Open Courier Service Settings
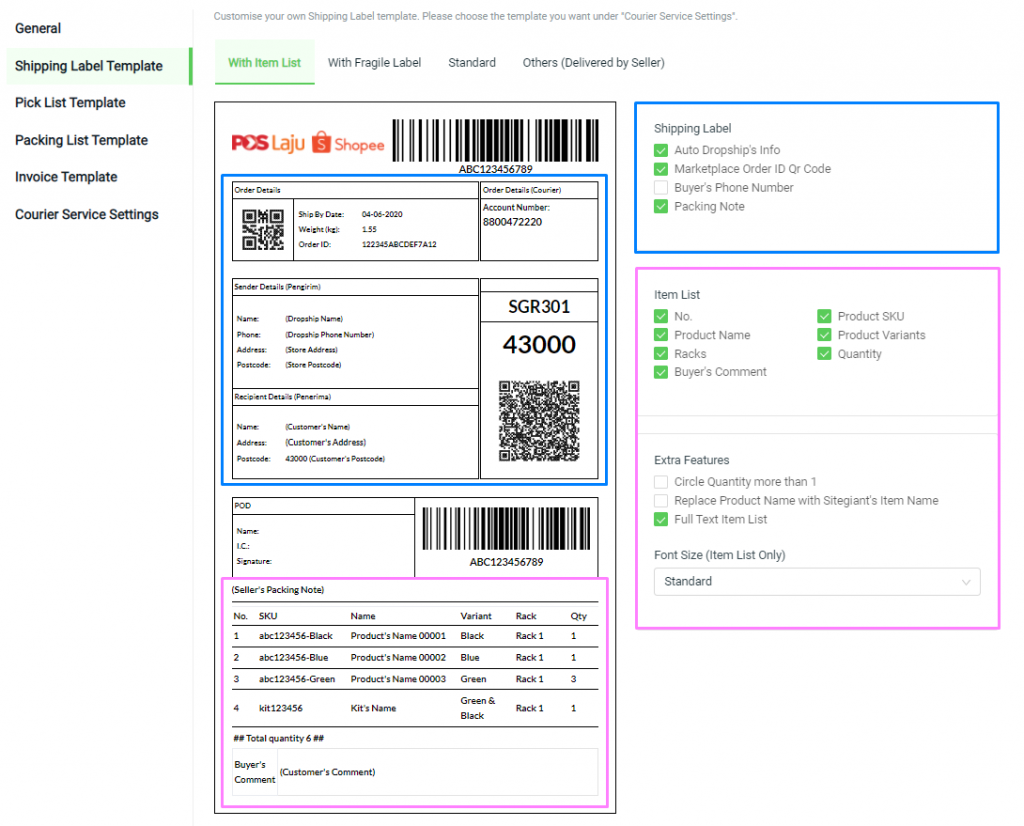 click(87, 214)
